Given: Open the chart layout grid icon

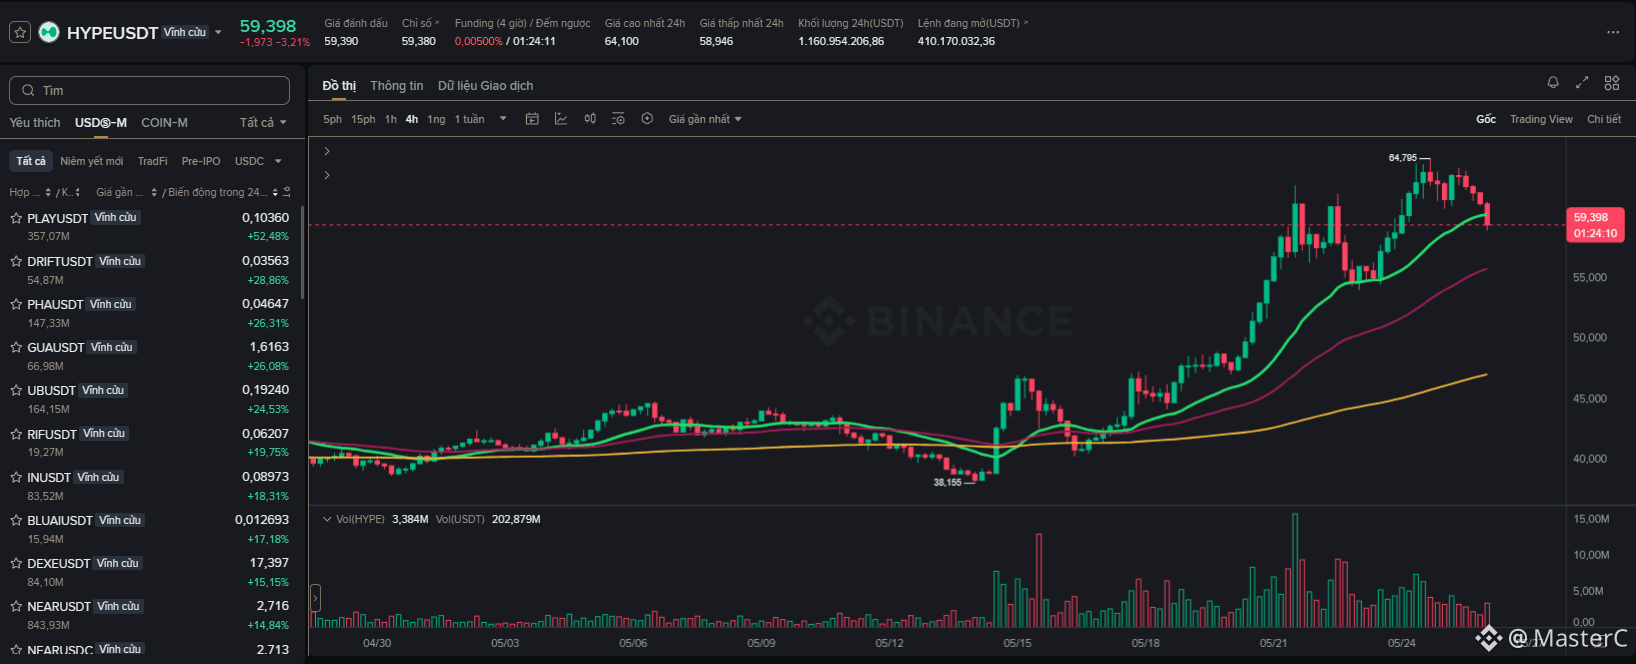Looking at the screenshot, I should click(1612, 83).
